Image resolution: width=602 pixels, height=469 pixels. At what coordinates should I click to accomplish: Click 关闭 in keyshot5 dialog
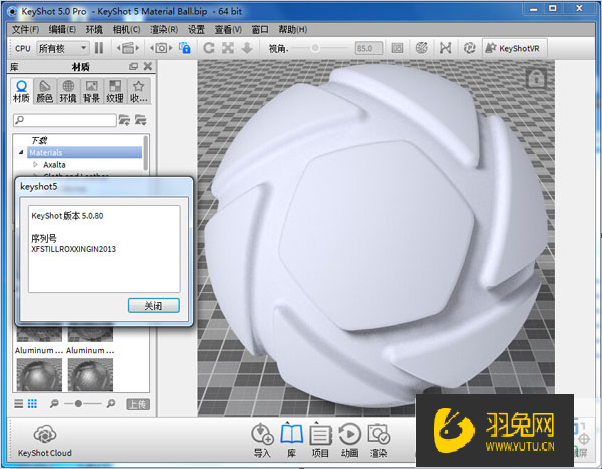pyautogui.click(x=154, y=306)
